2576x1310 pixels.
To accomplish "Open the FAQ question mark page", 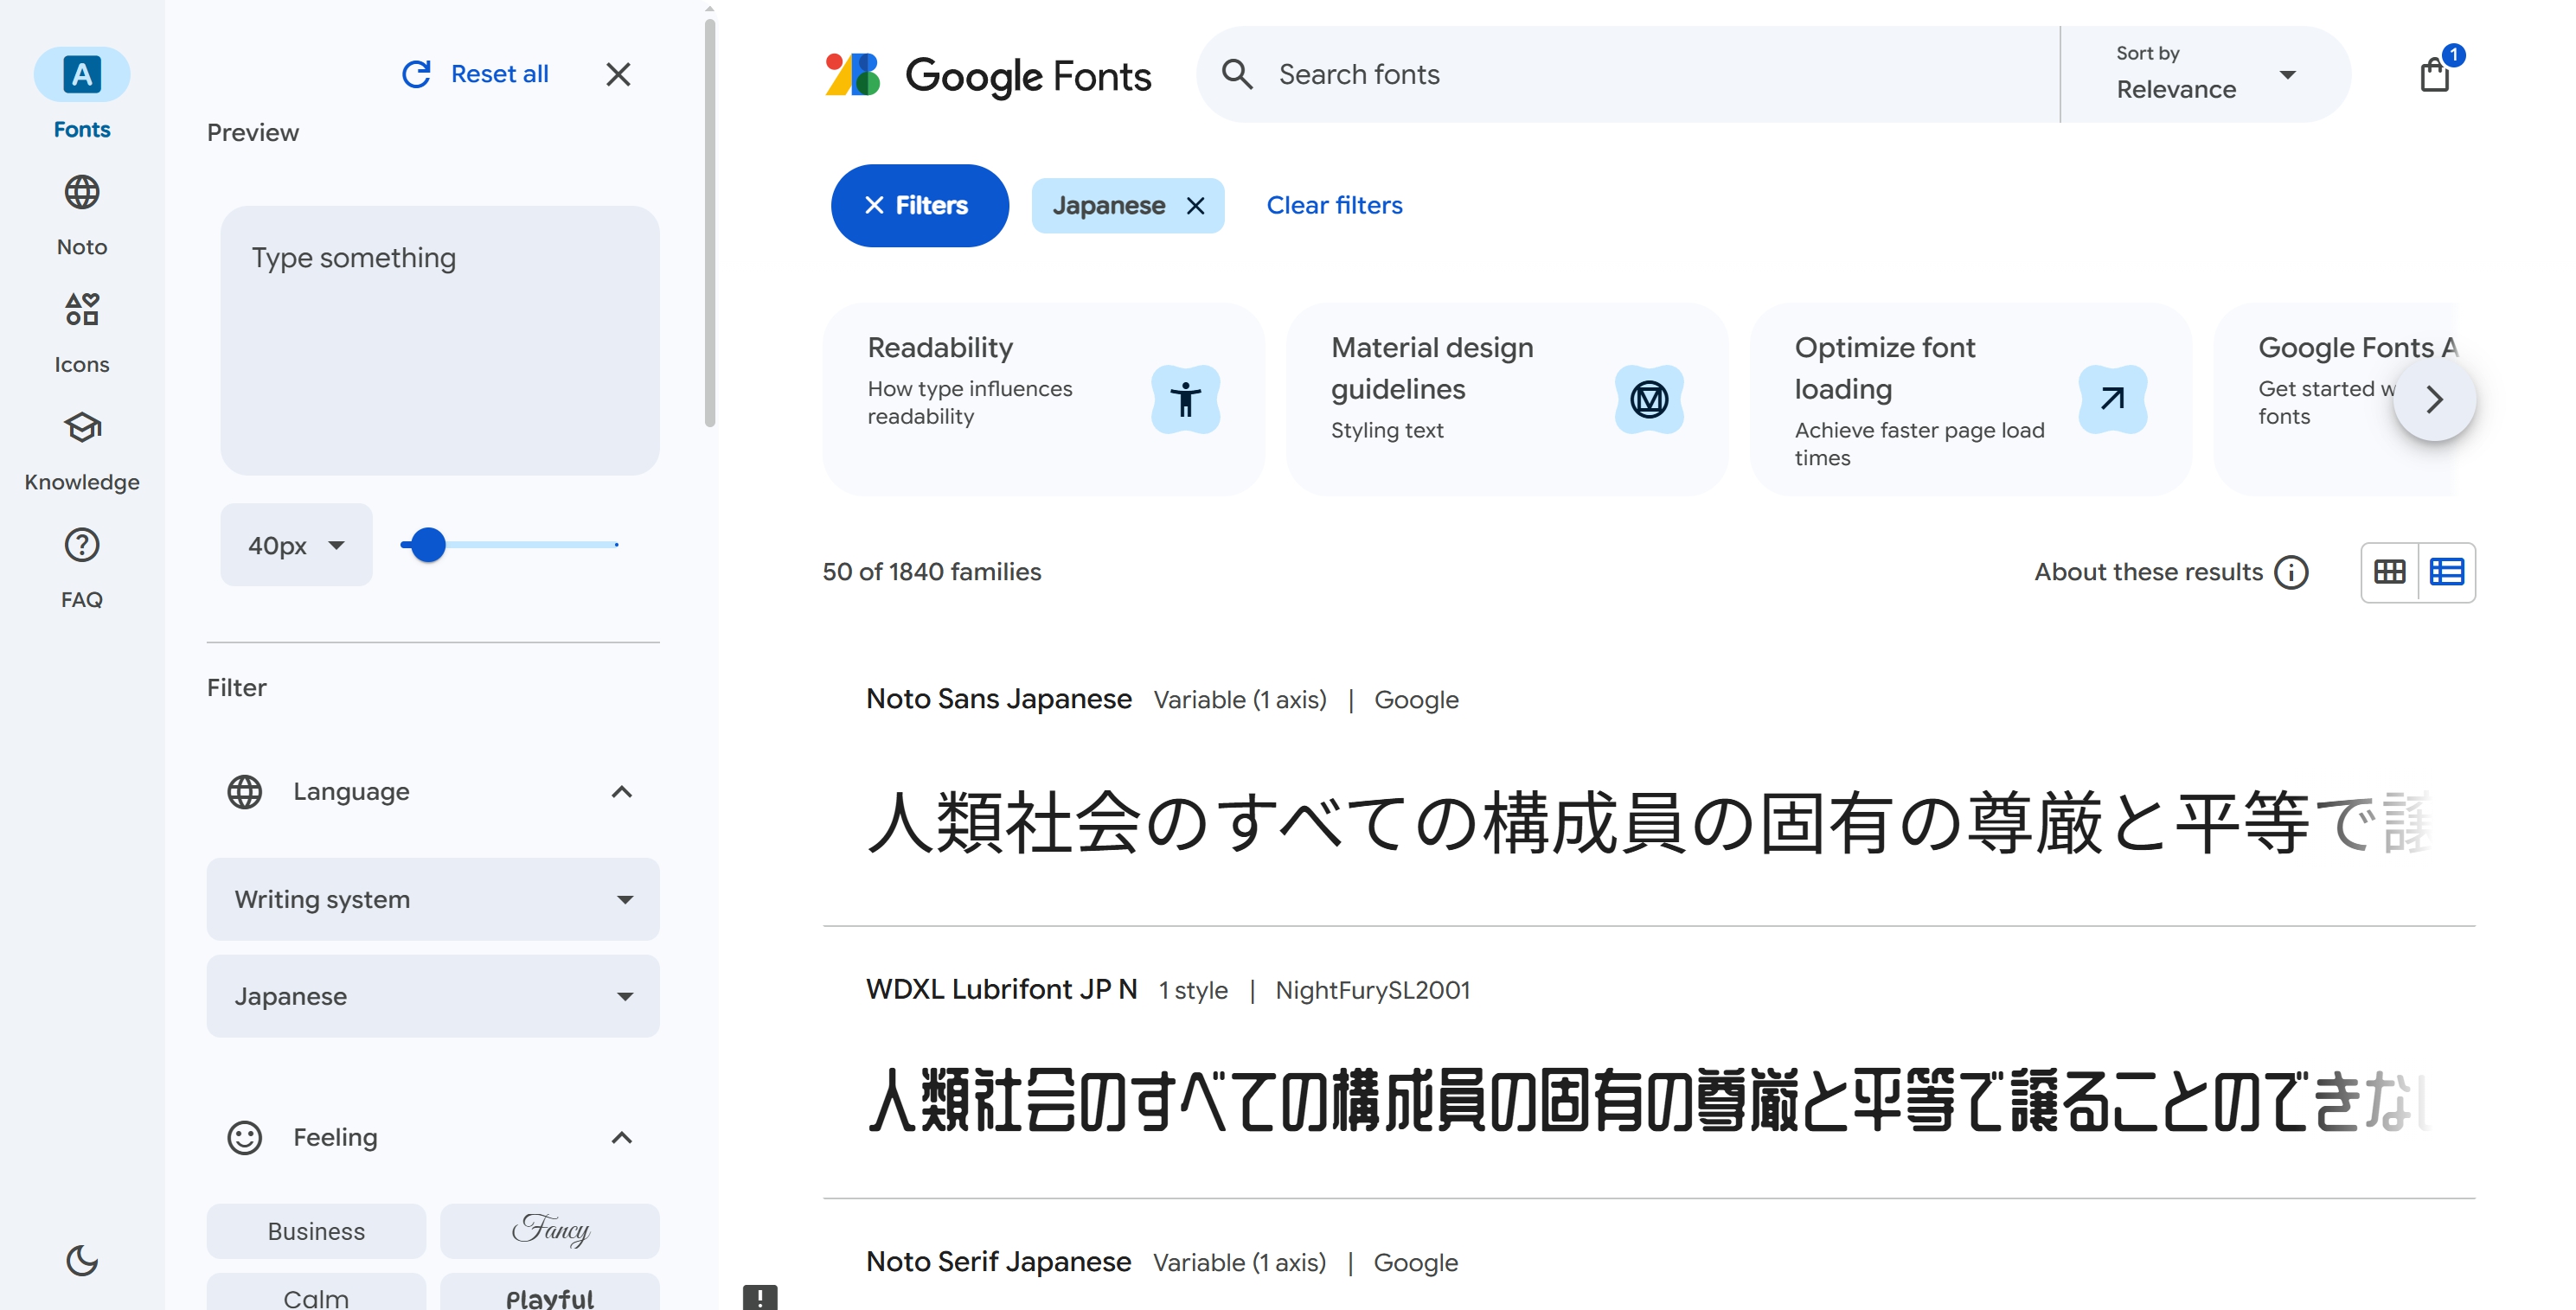I will [x=82, y=545].
